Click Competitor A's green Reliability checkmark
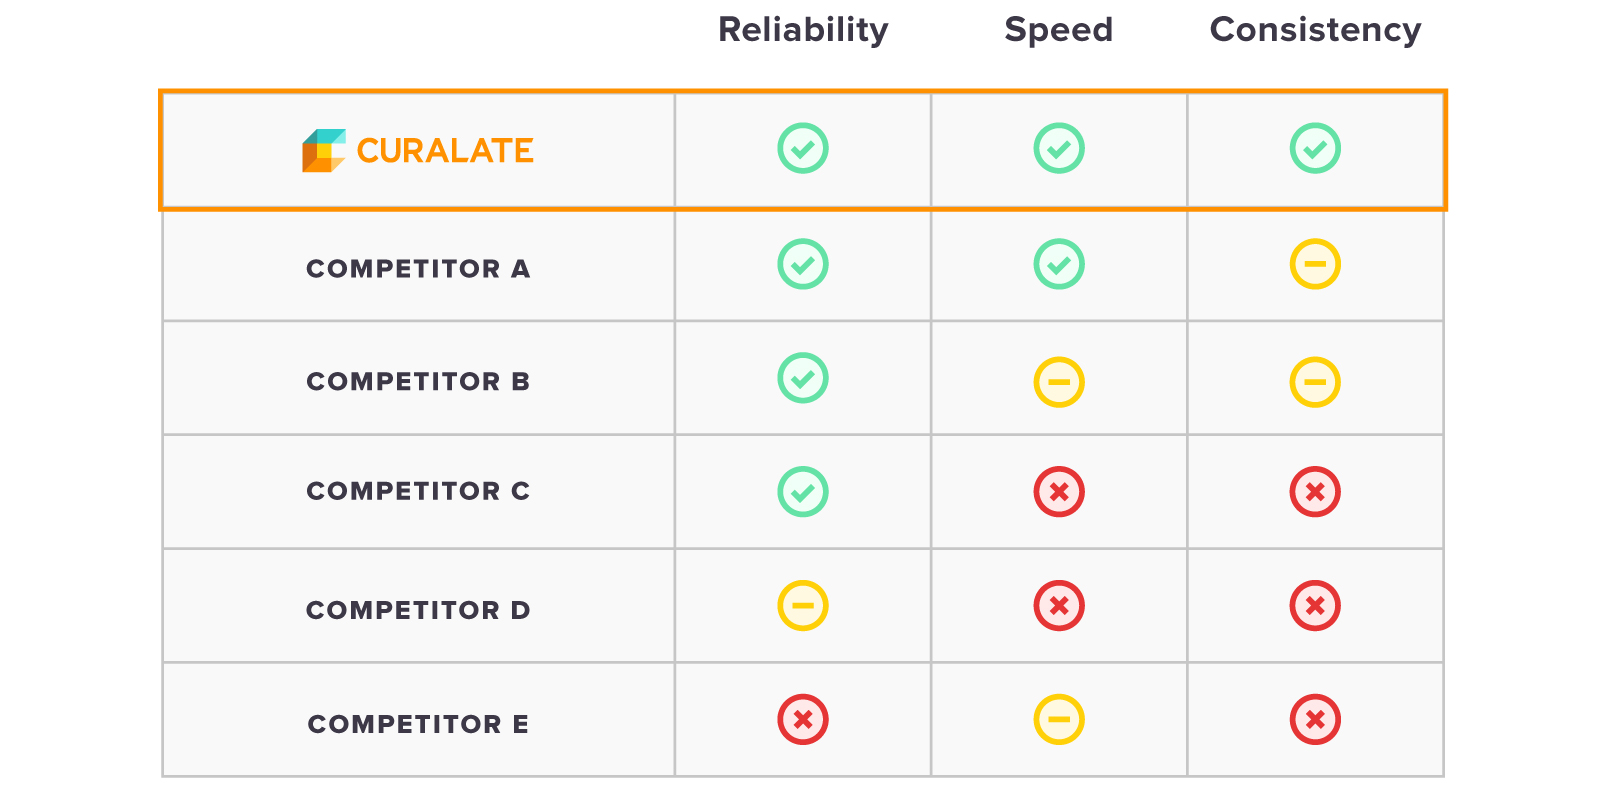The height and width of the screenshot is (800, 1600). pyautogui.click(x=803, y=264)
